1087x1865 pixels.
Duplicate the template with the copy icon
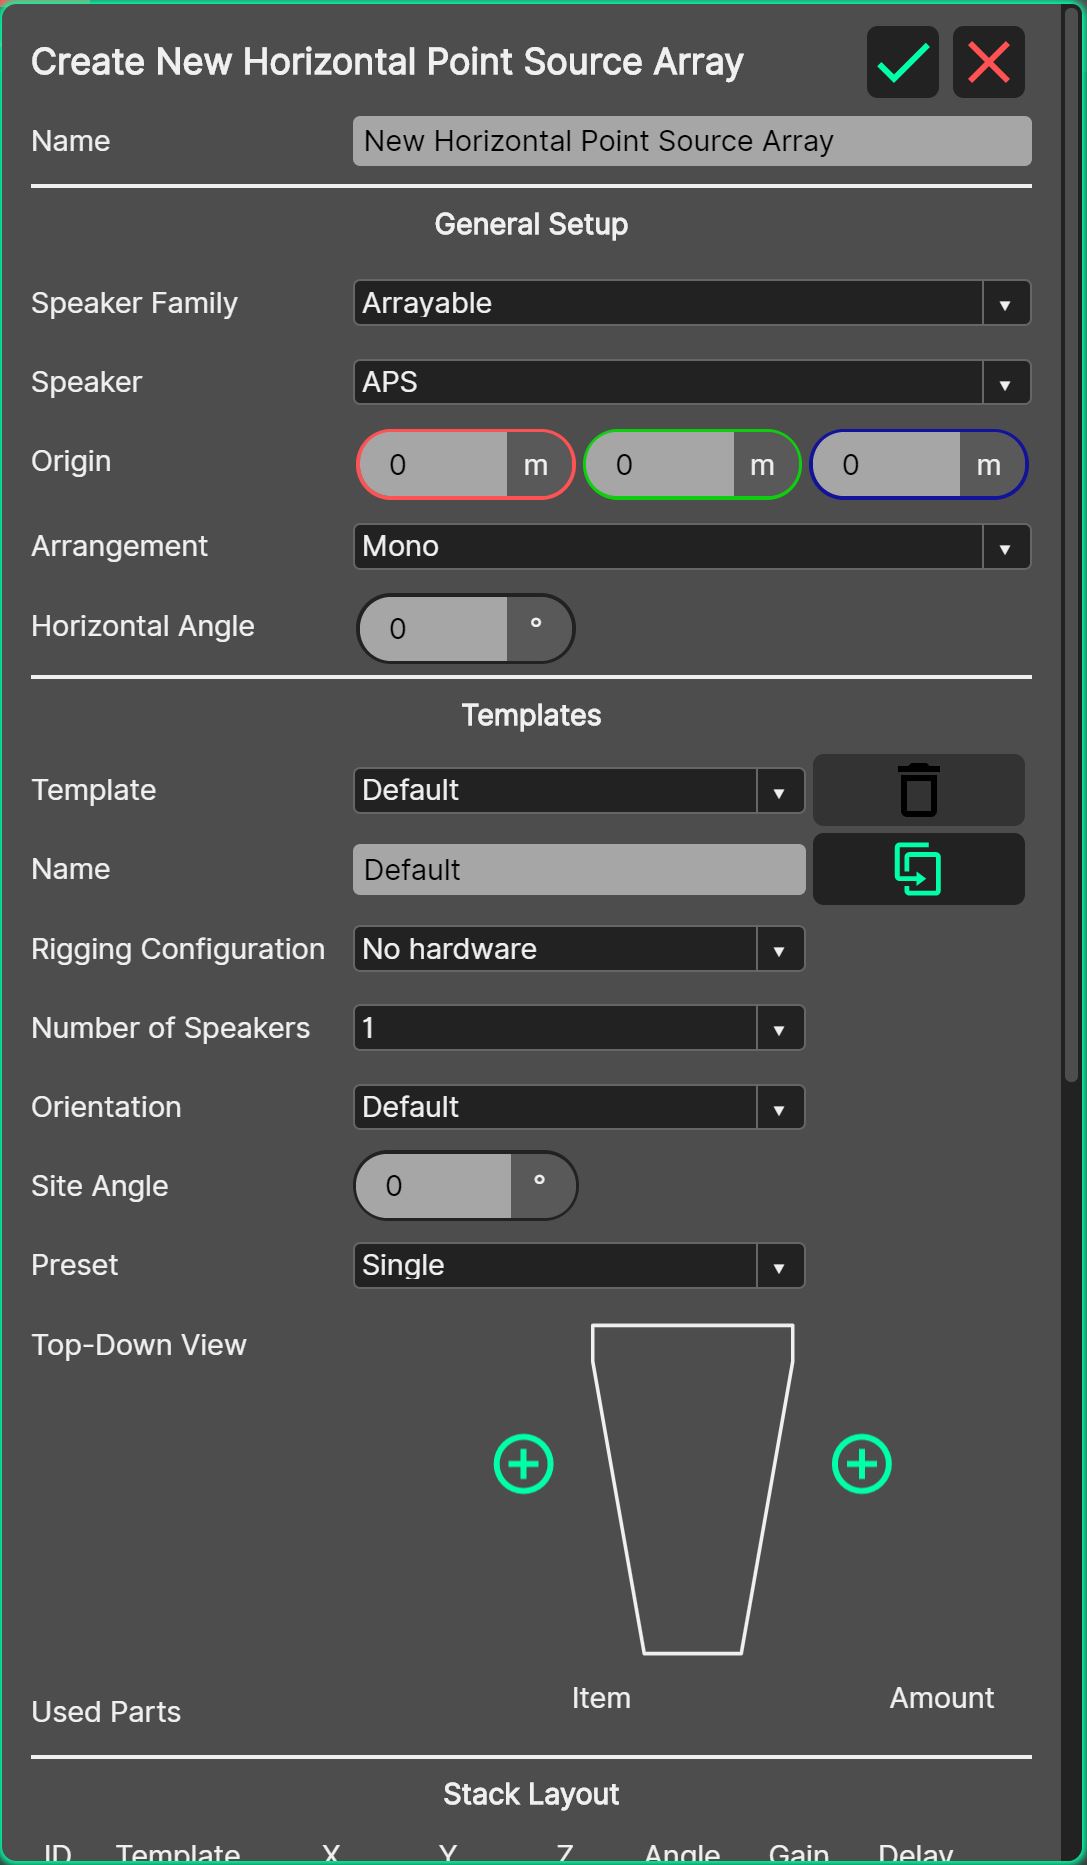point(918,869)
